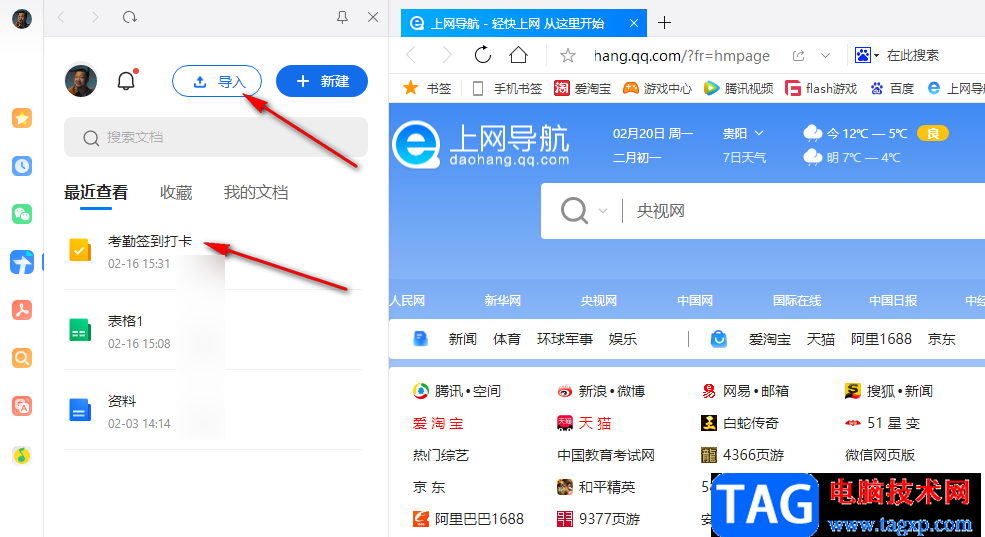Click the 新建 new document button
Viewport: 985px width, 537px height.
322,81
